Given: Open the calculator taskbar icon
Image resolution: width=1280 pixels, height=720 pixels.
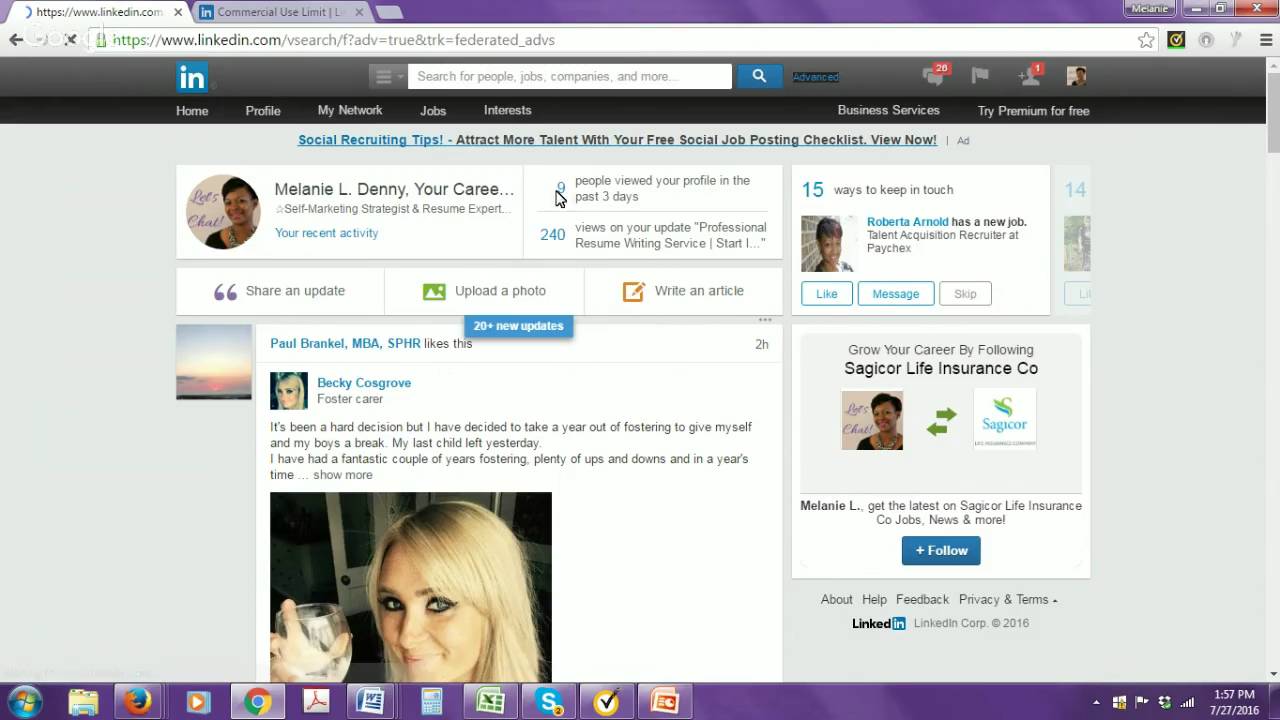Looking at the screenshot, I should (431, 702).
